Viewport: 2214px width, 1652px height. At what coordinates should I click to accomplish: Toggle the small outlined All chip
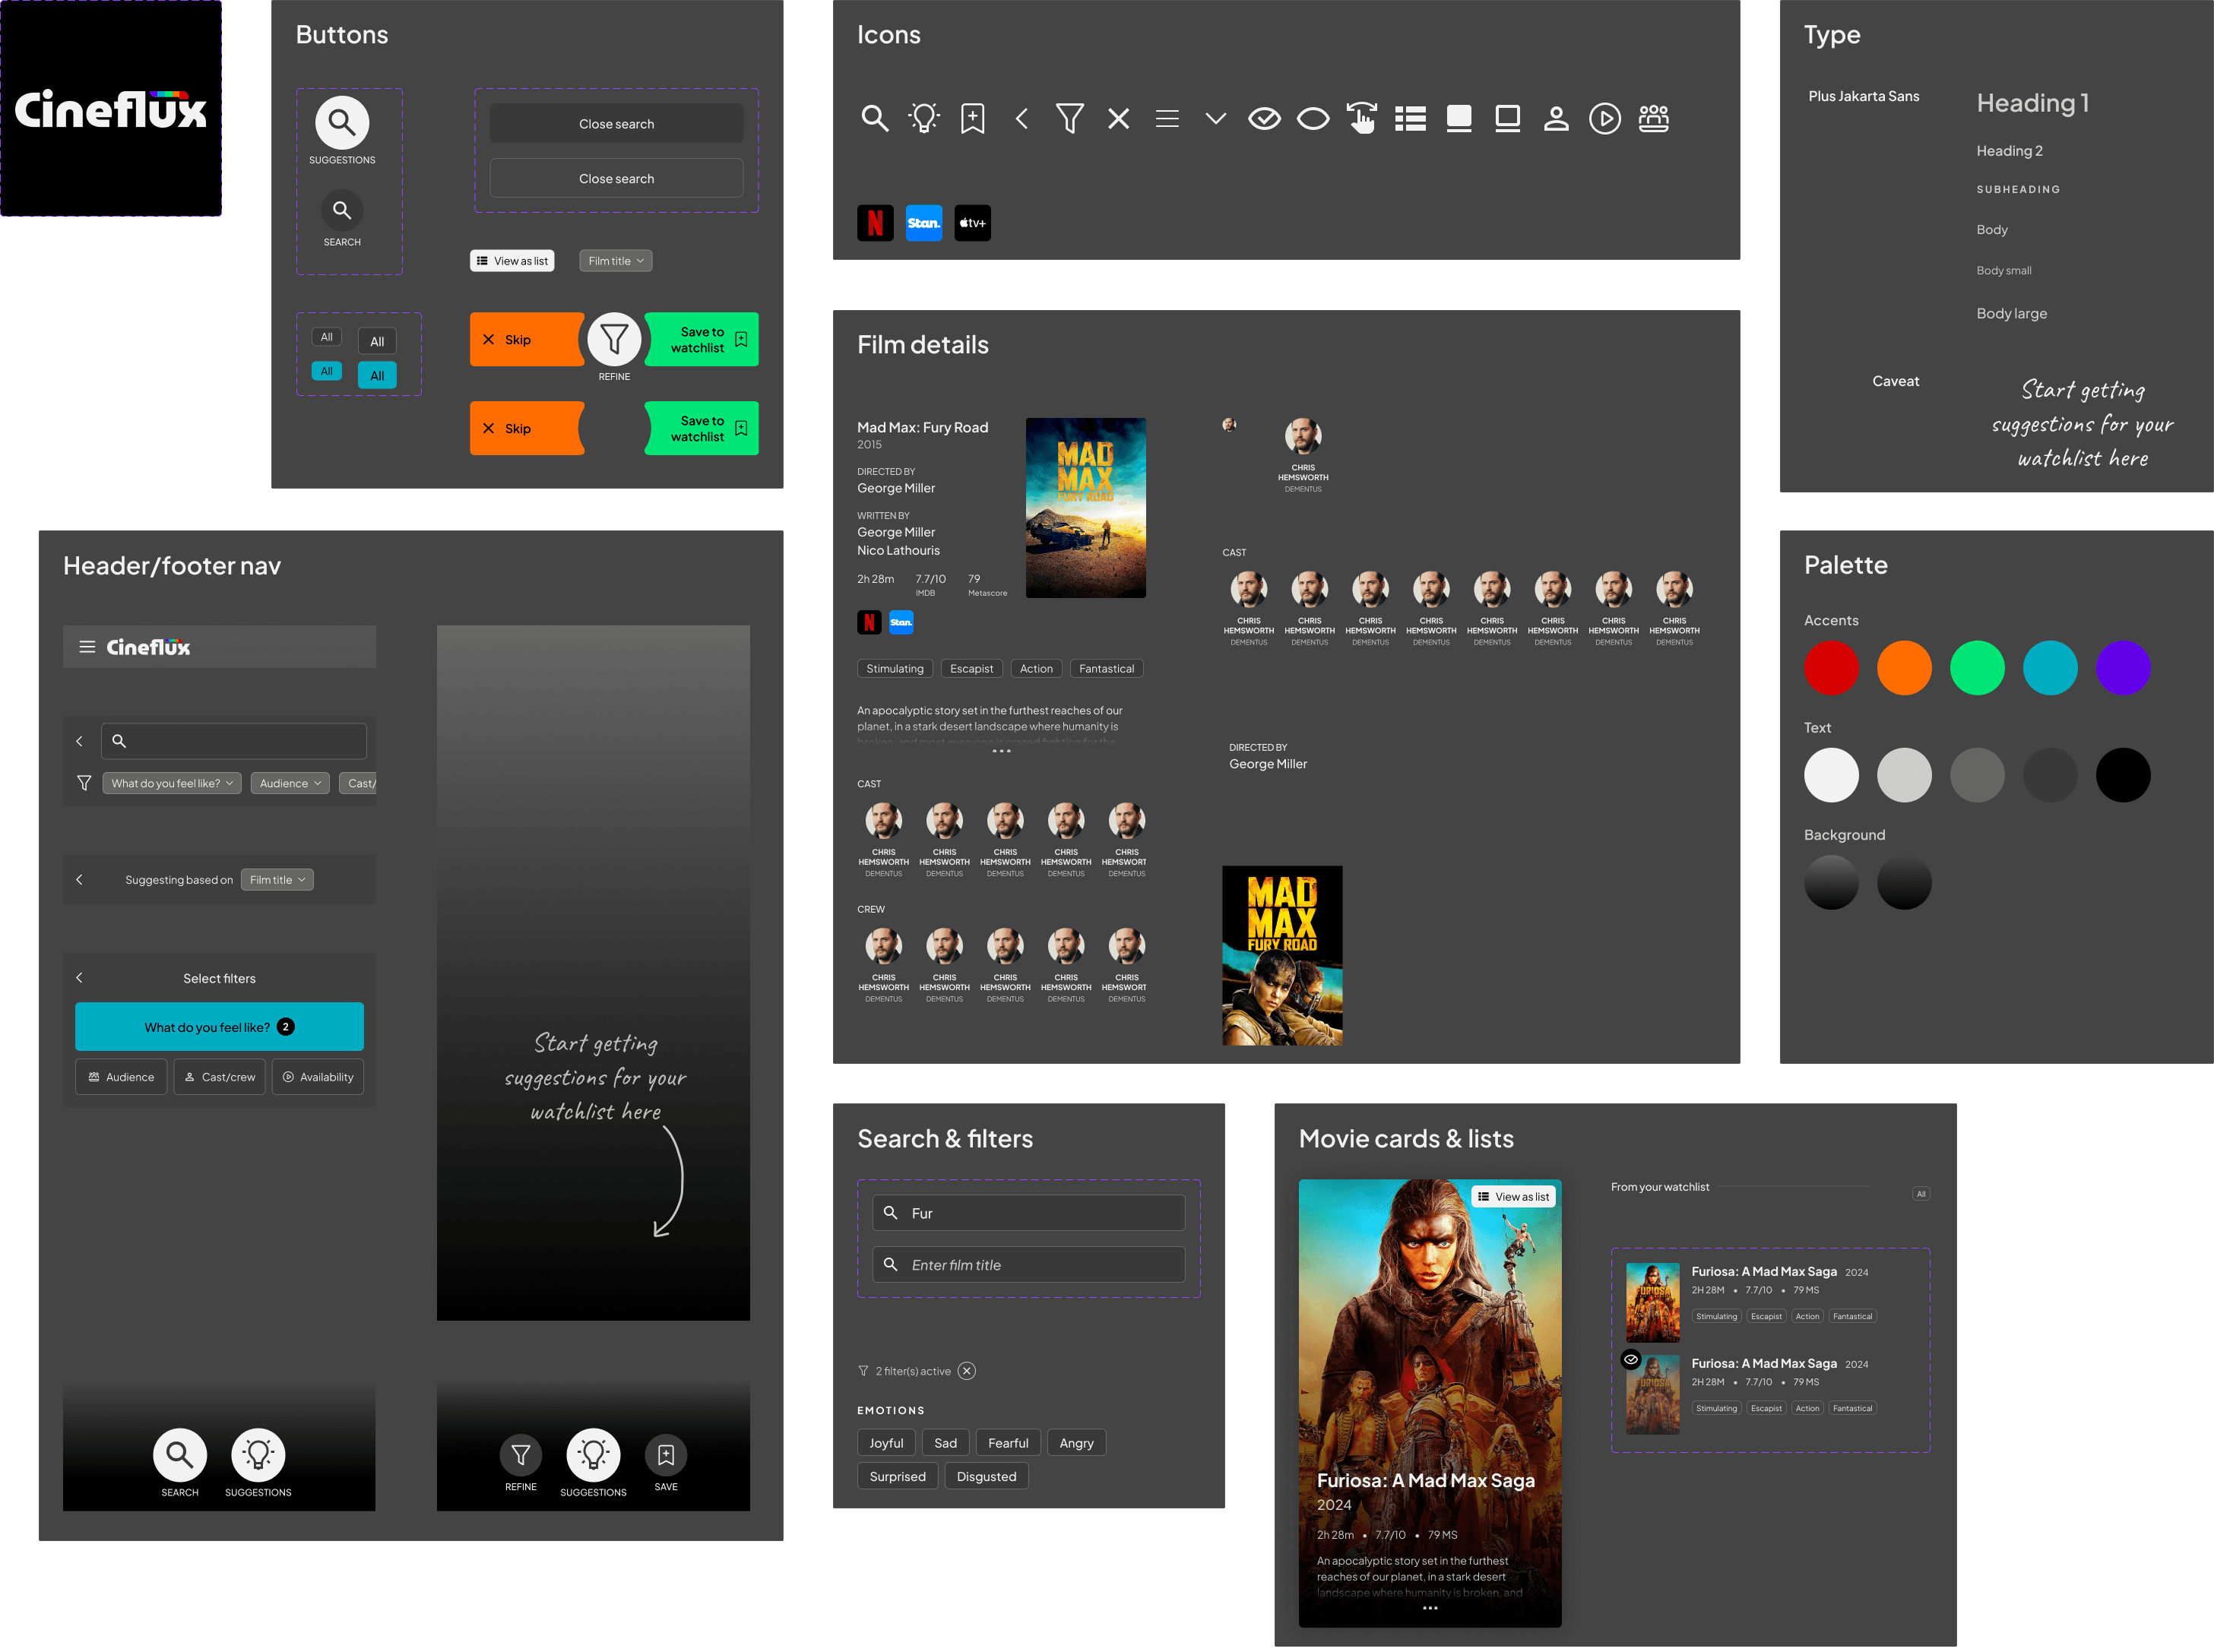tap(326, 337)
